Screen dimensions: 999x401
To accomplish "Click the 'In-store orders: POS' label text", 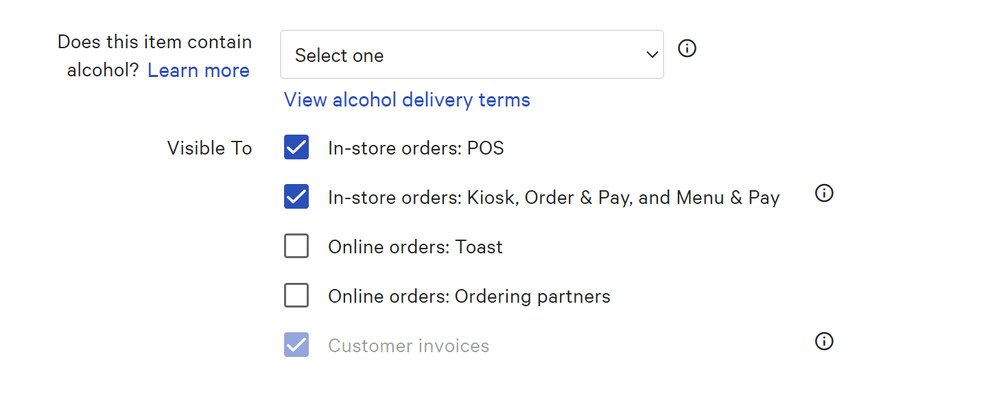I will click(x=416, y=149).
